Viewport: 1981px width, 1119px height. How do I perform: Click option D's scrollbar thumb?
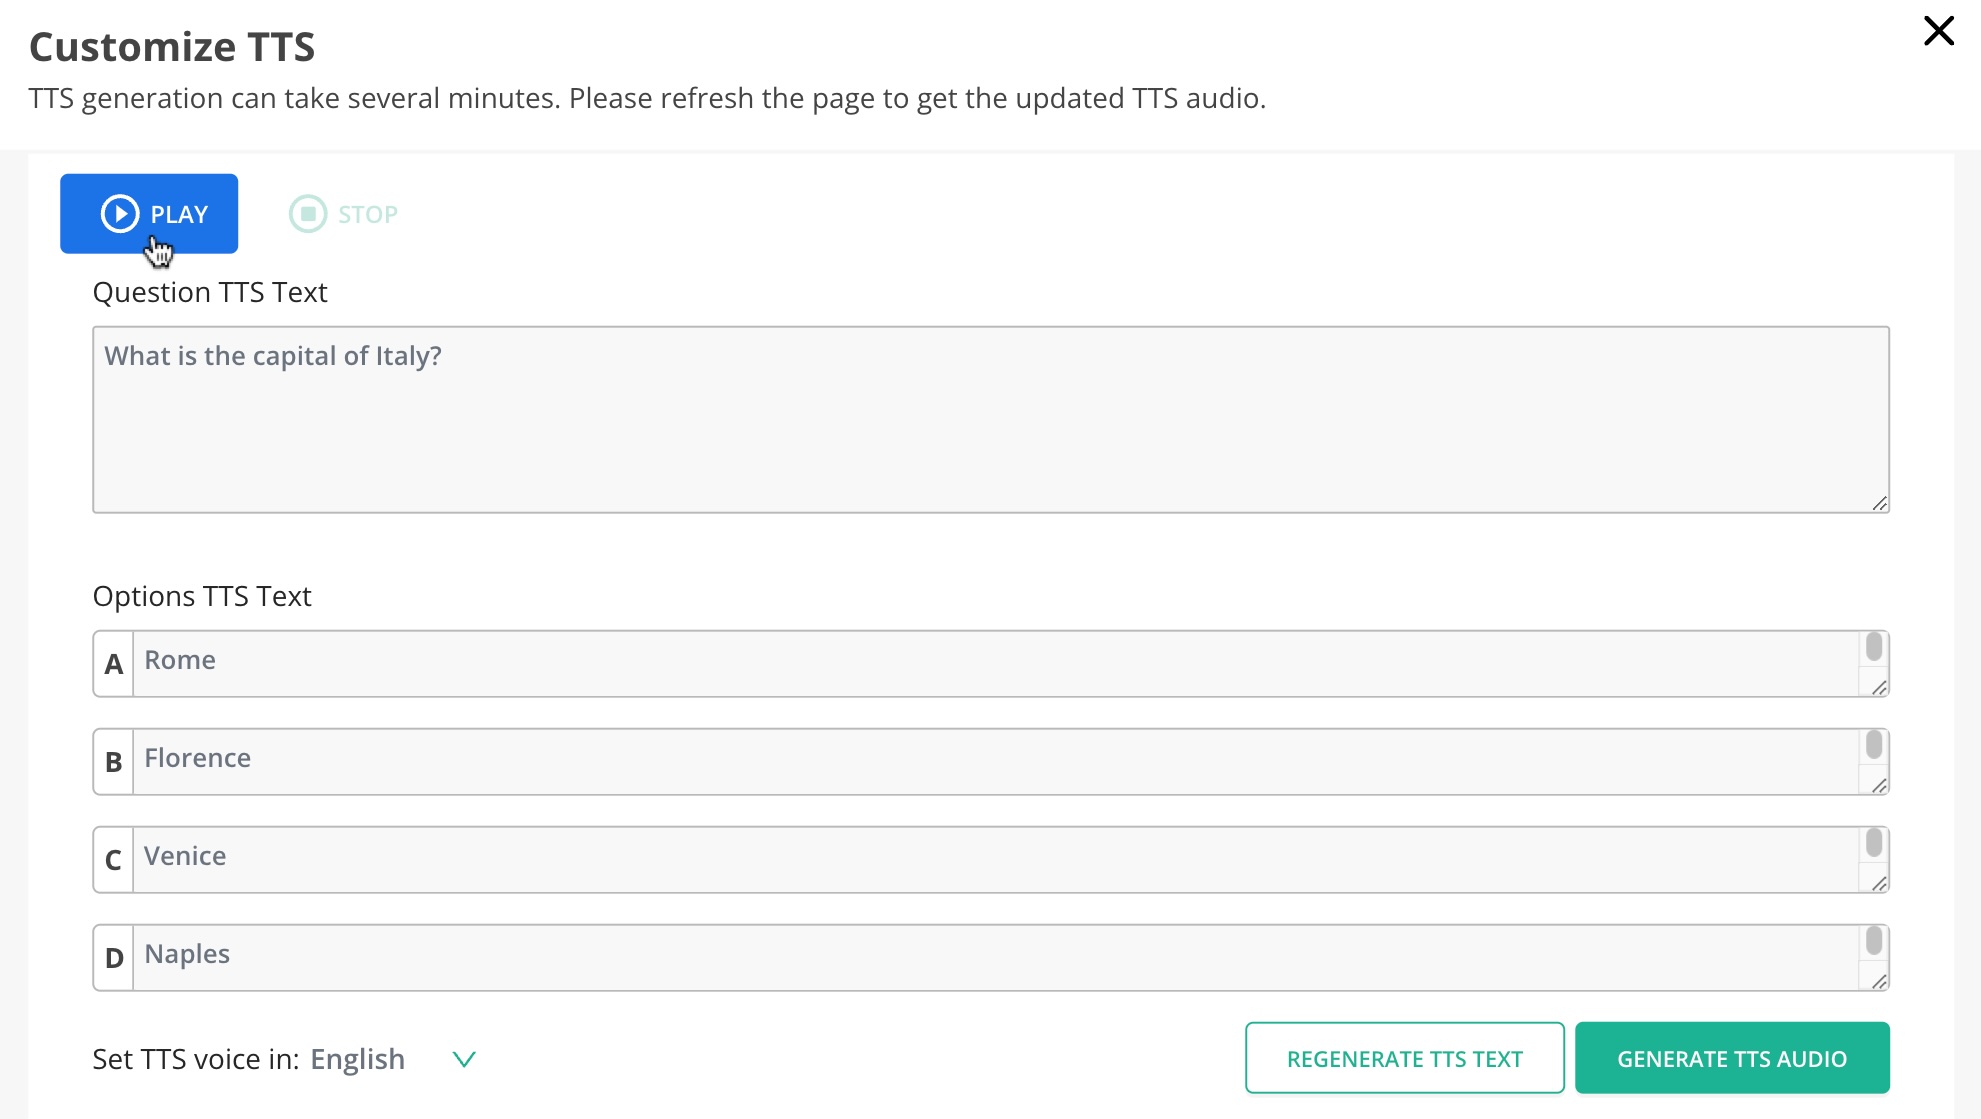1874,941
